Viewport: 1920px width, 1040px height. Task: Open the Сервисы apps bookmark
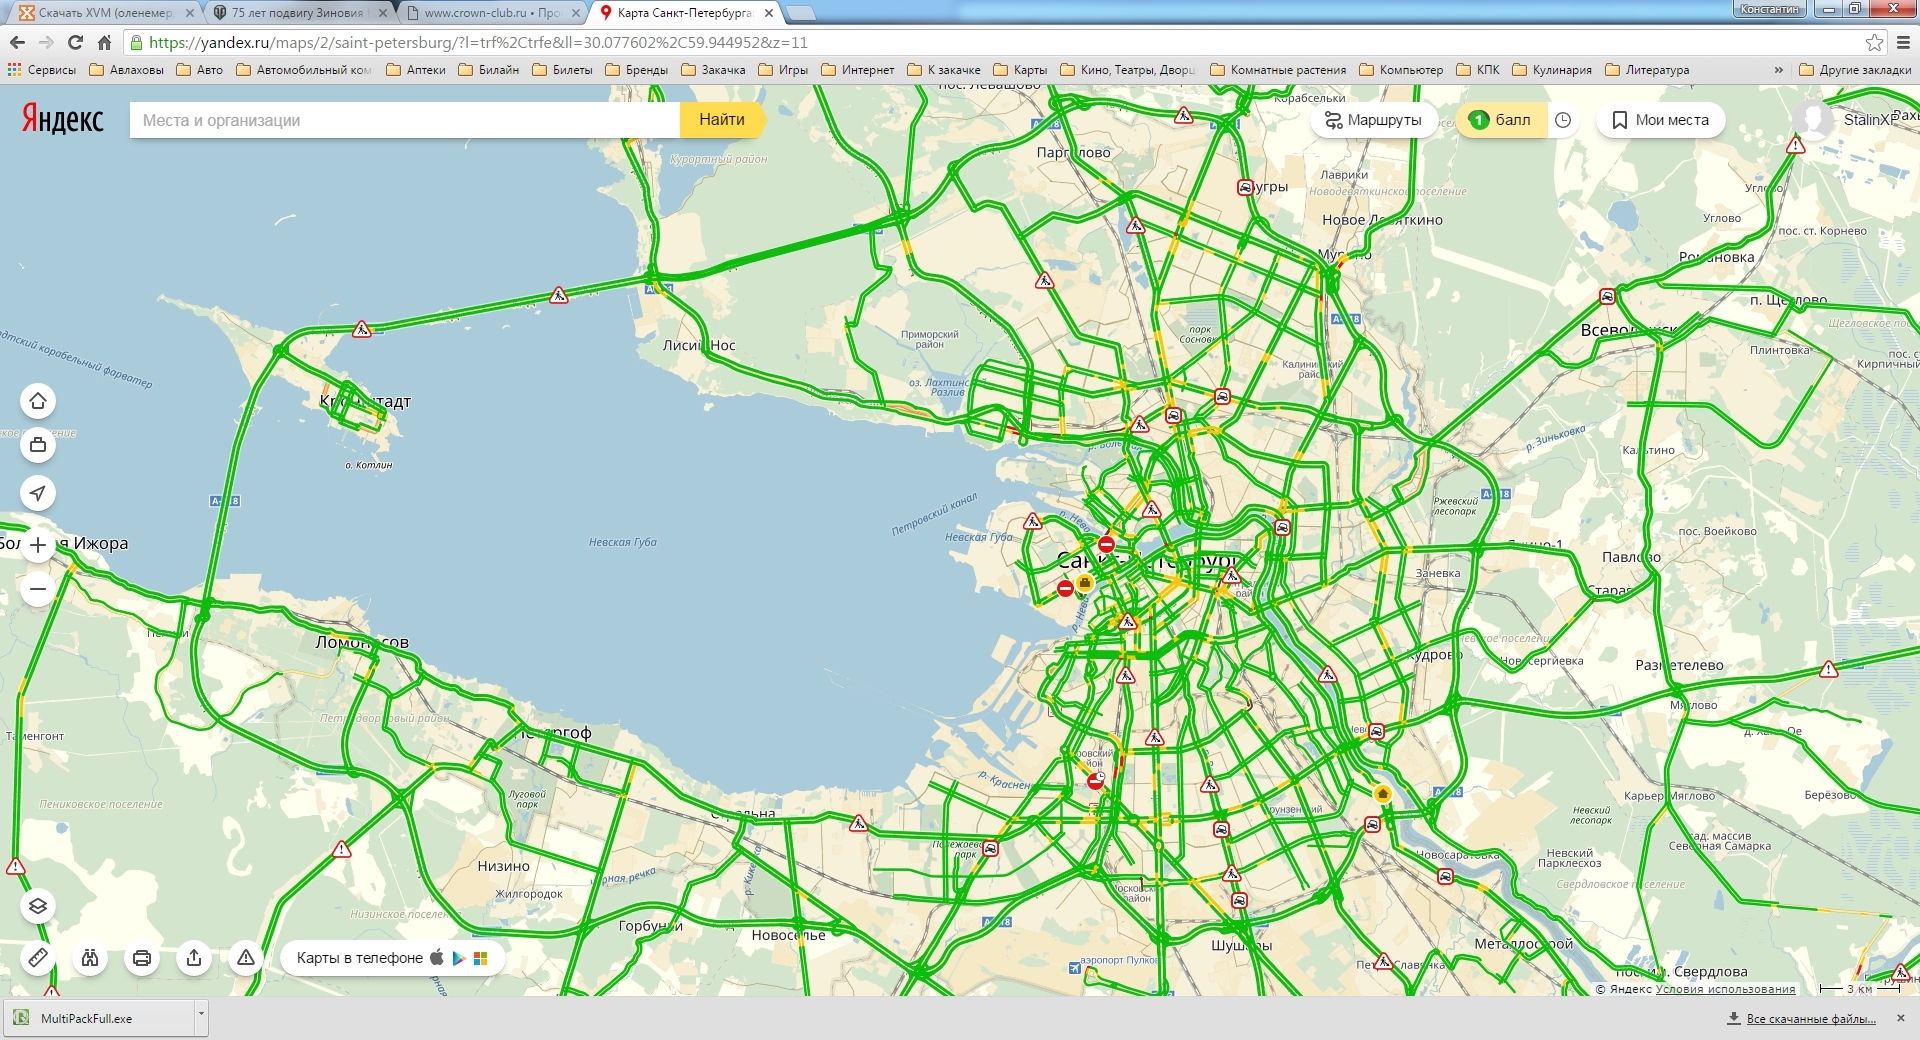(42, 70)
